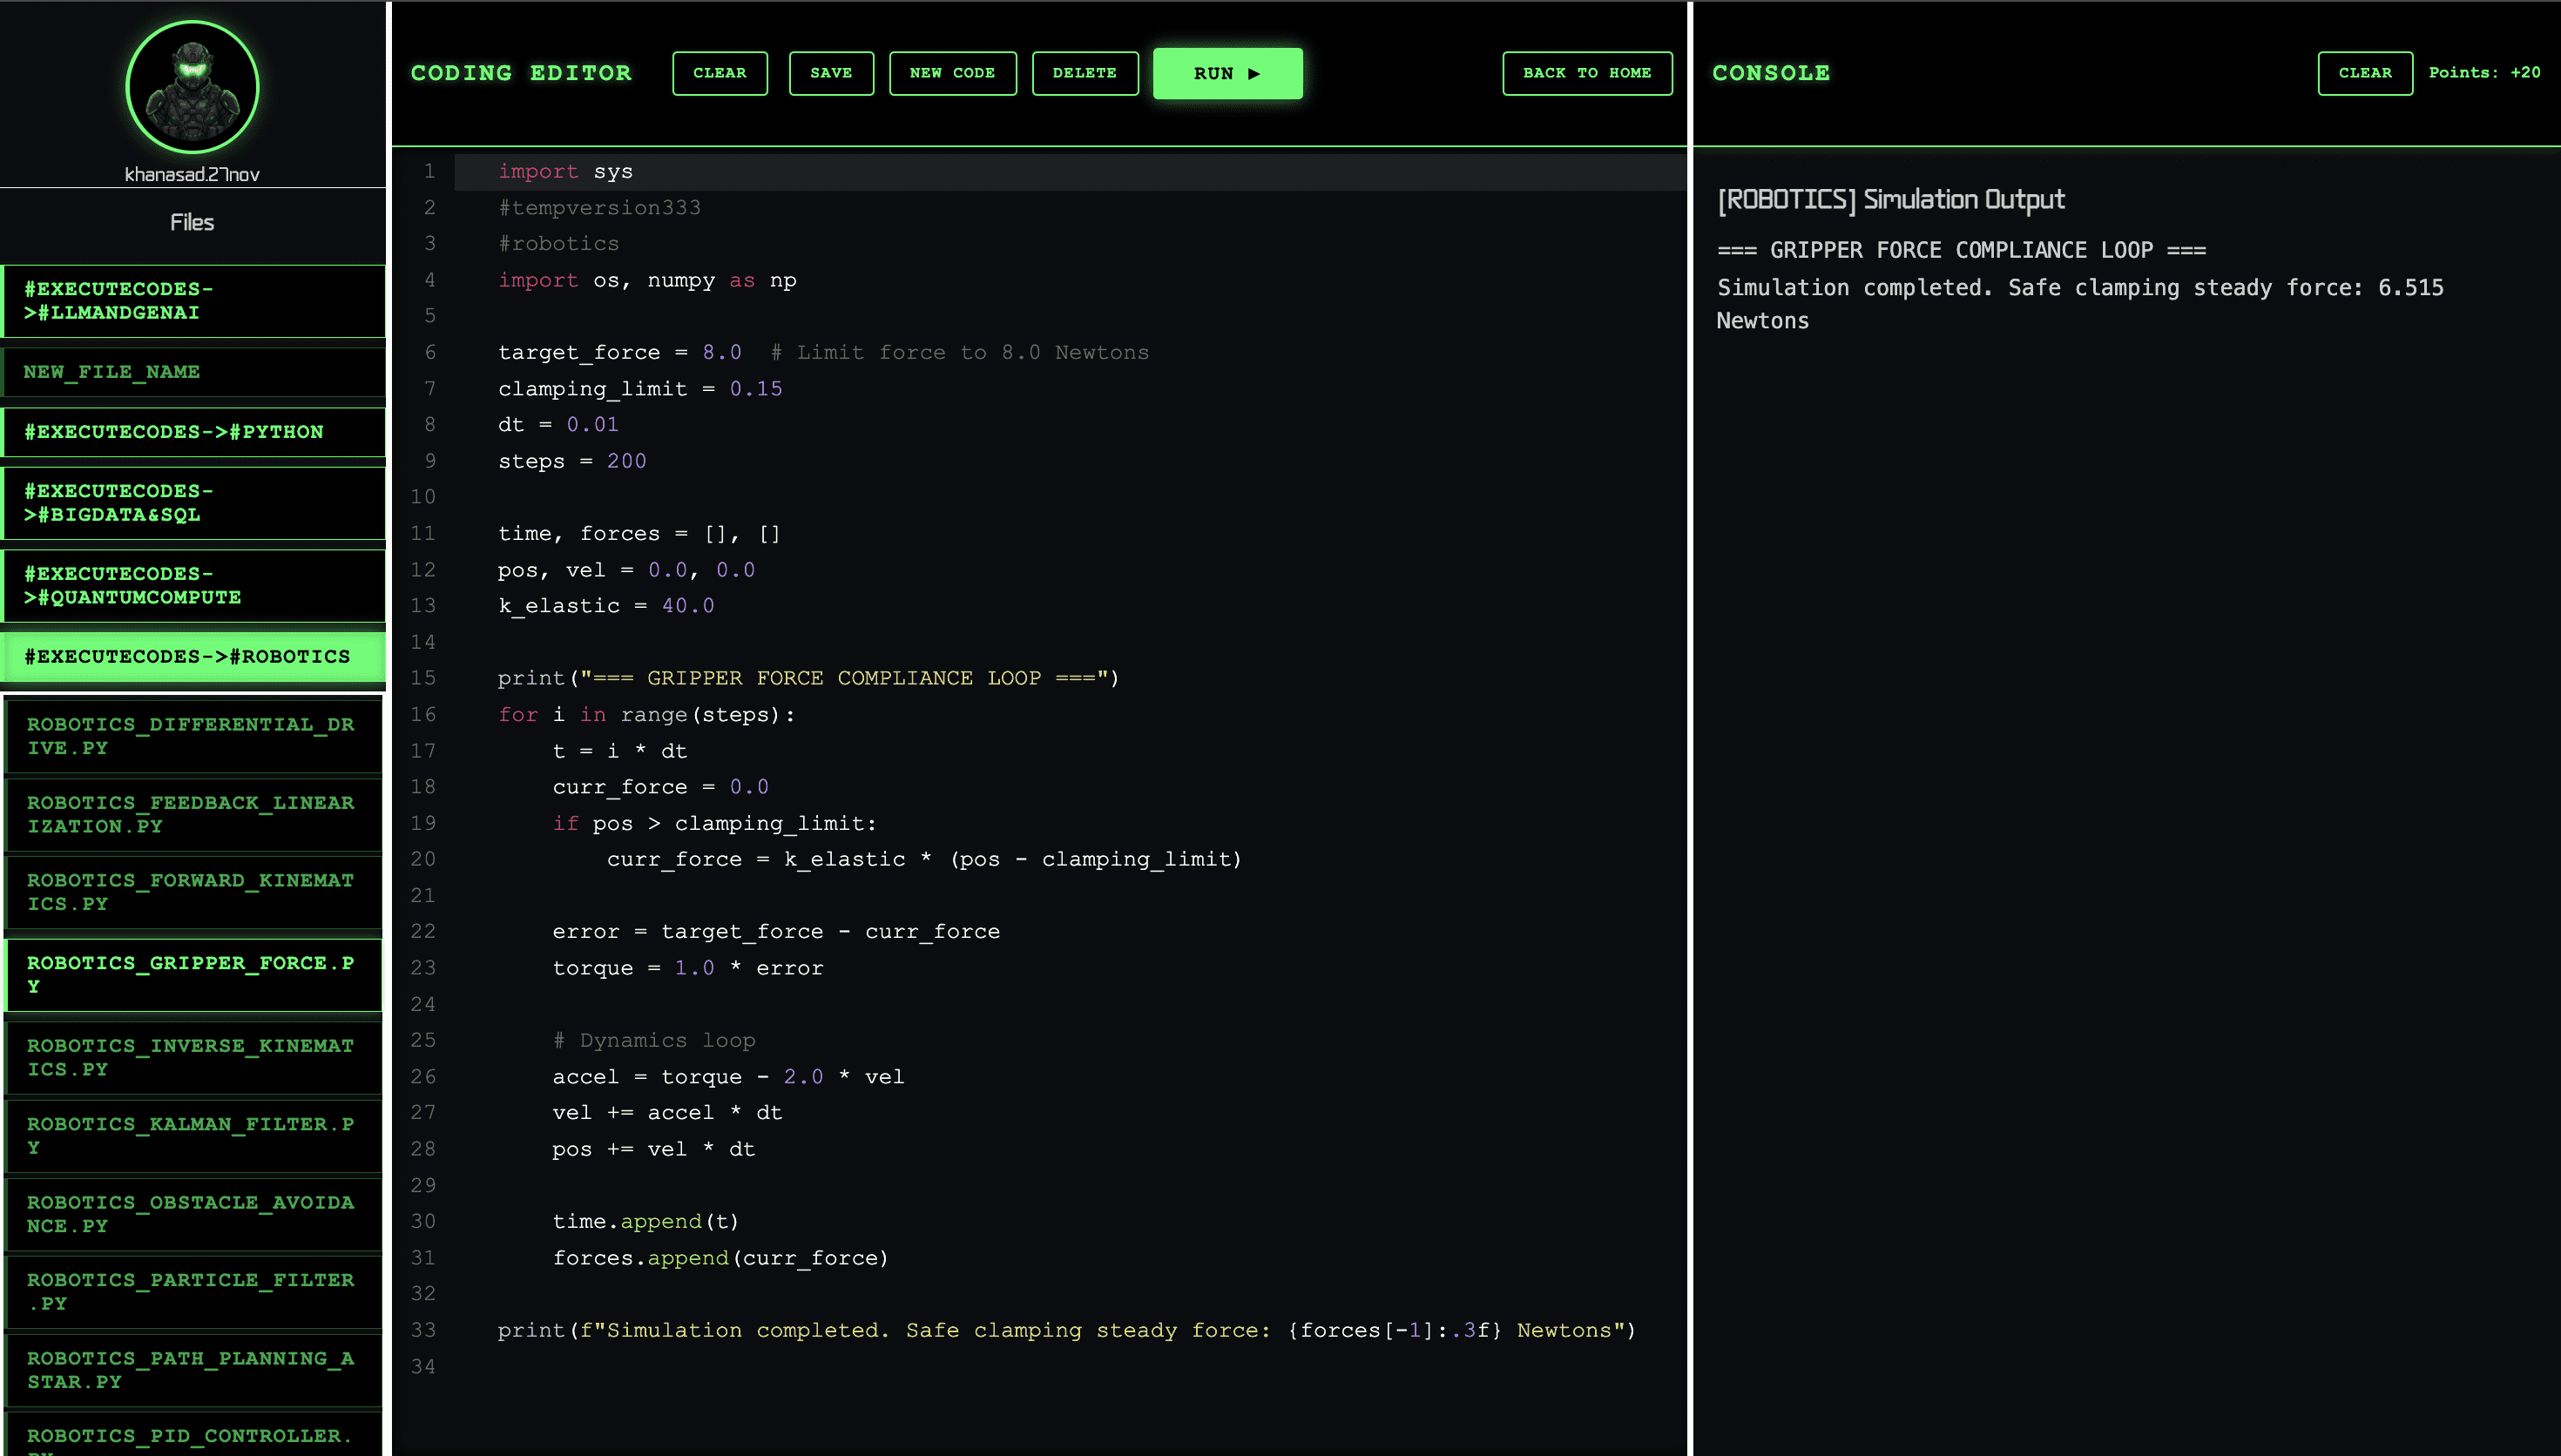Click the #tempversion333 comment line
This screenshot has height=1456, width=2561.
pos(599,208)
